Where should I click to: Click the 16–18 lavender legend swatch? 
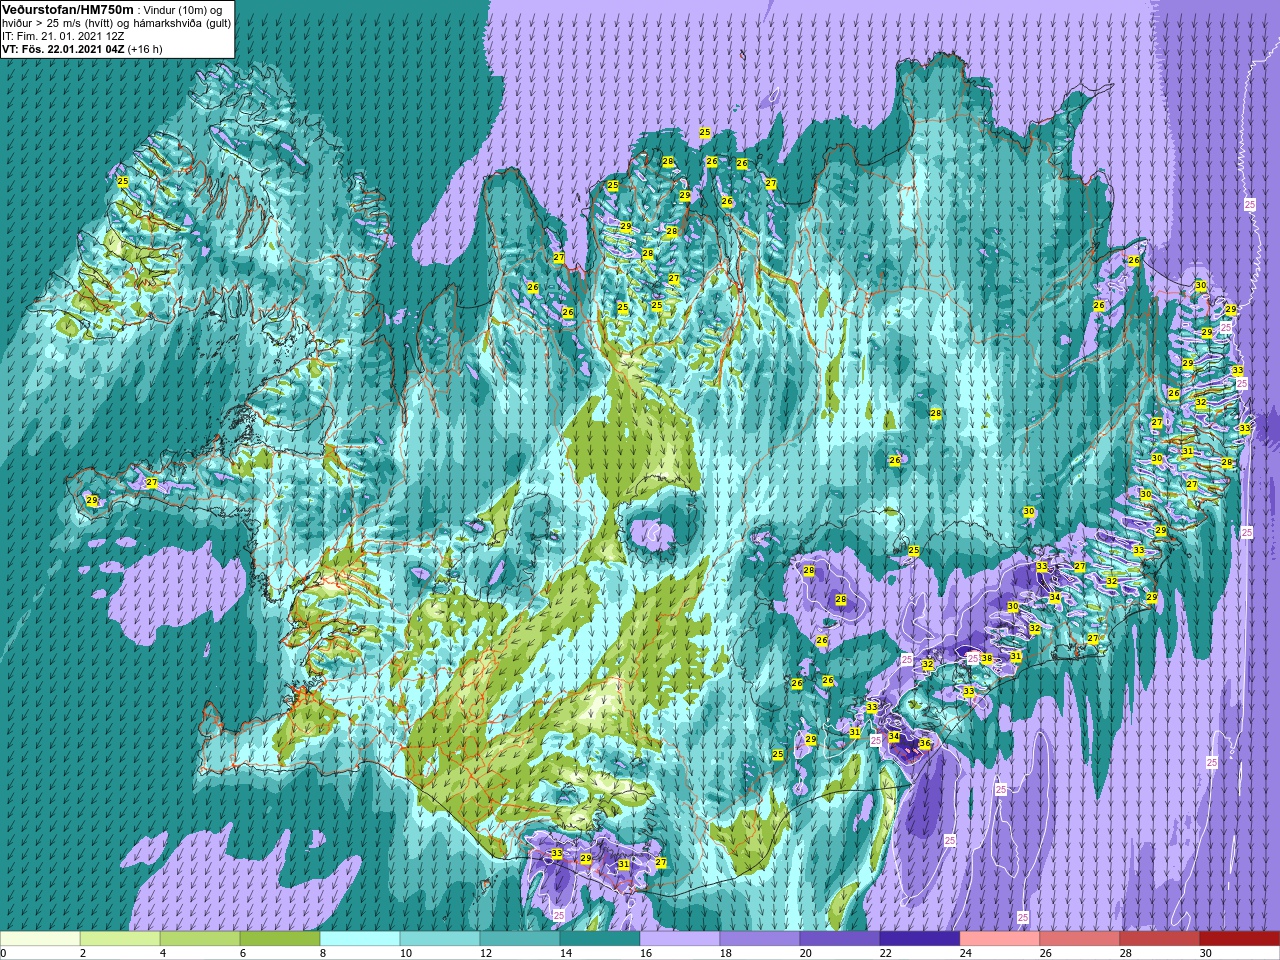point(680,939)
